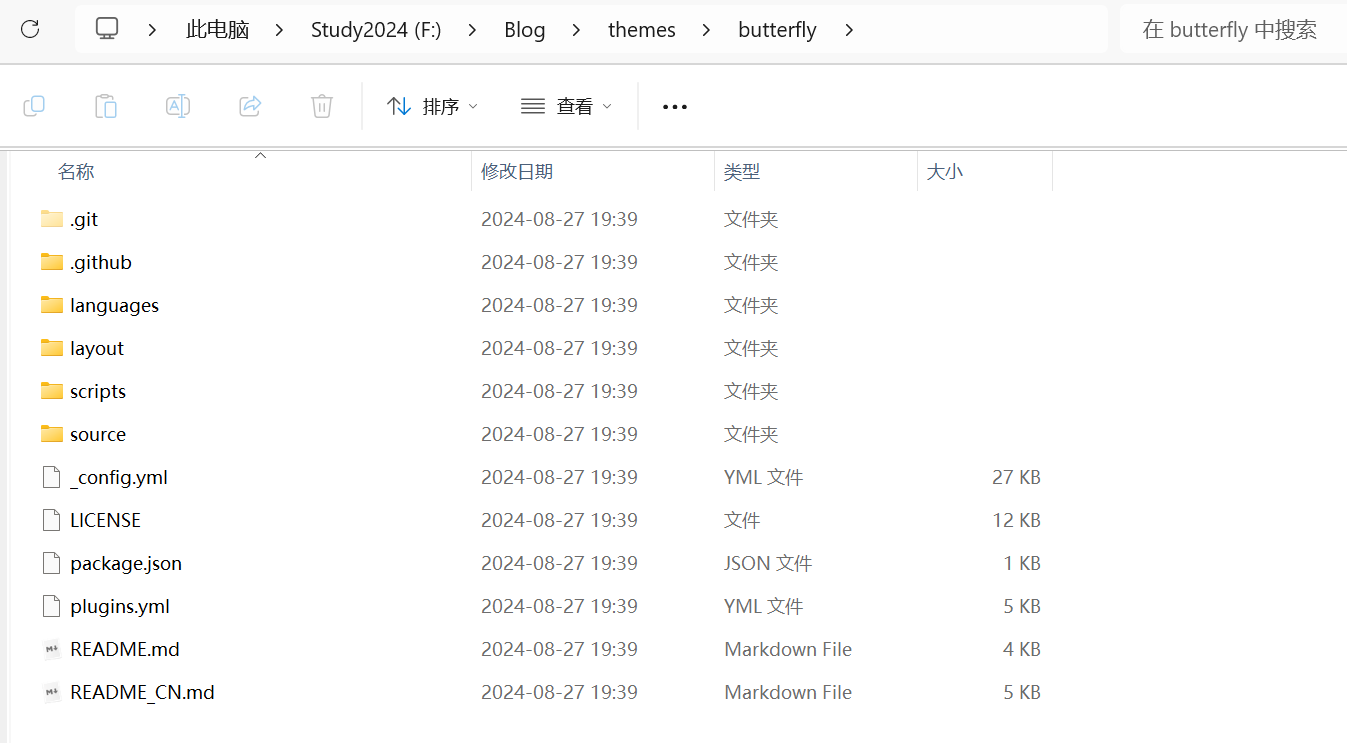Open the 查看 view dropdown
1347x743 pixels.
tap(566, 106)
